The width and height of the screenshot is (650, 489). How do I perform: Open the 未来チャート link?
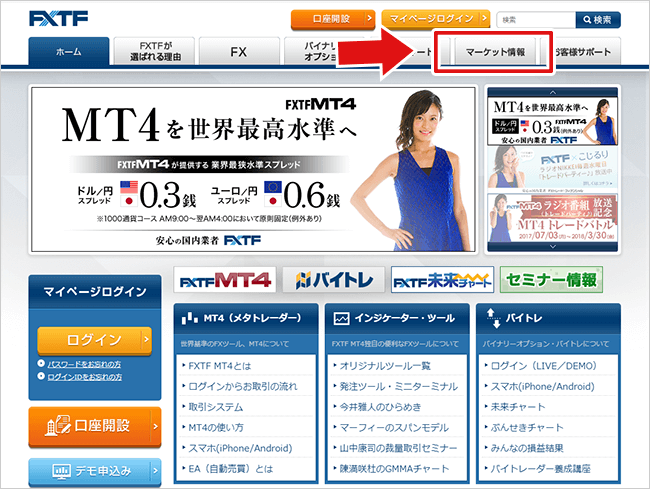click(518, 407)
